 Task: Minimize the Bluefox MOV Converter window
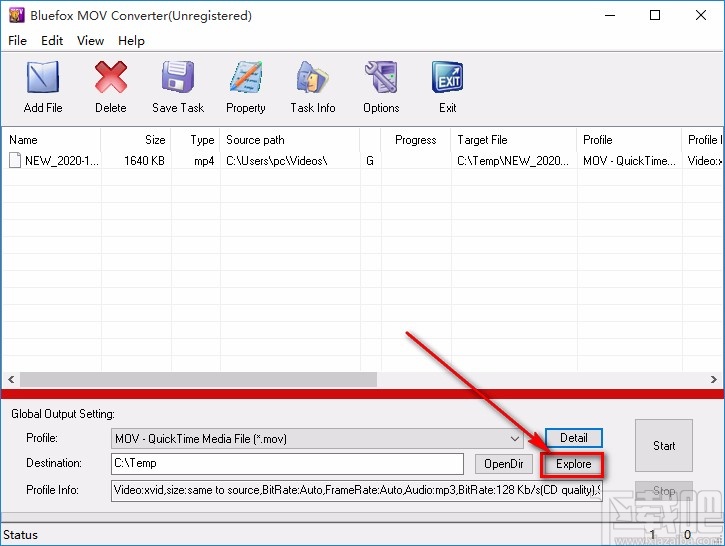(x=610, y=16)
